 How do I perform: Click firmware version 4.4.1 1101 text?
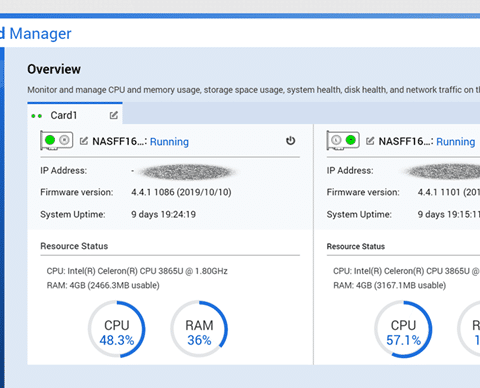[x=449, y=192]
